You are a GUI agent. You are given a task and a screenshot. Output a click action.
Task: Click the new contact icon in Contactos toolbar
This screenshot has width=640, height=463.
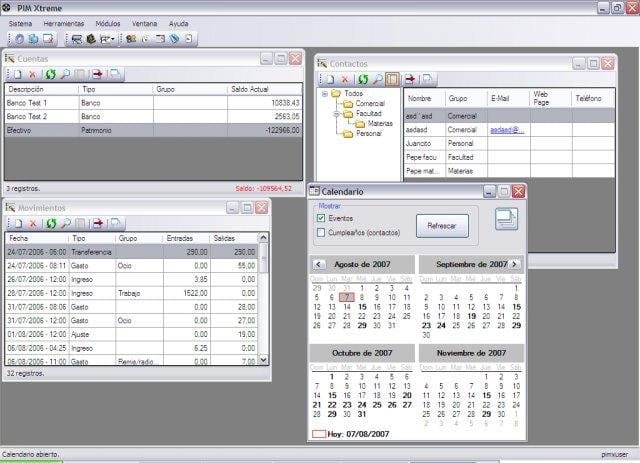[331, 79]
